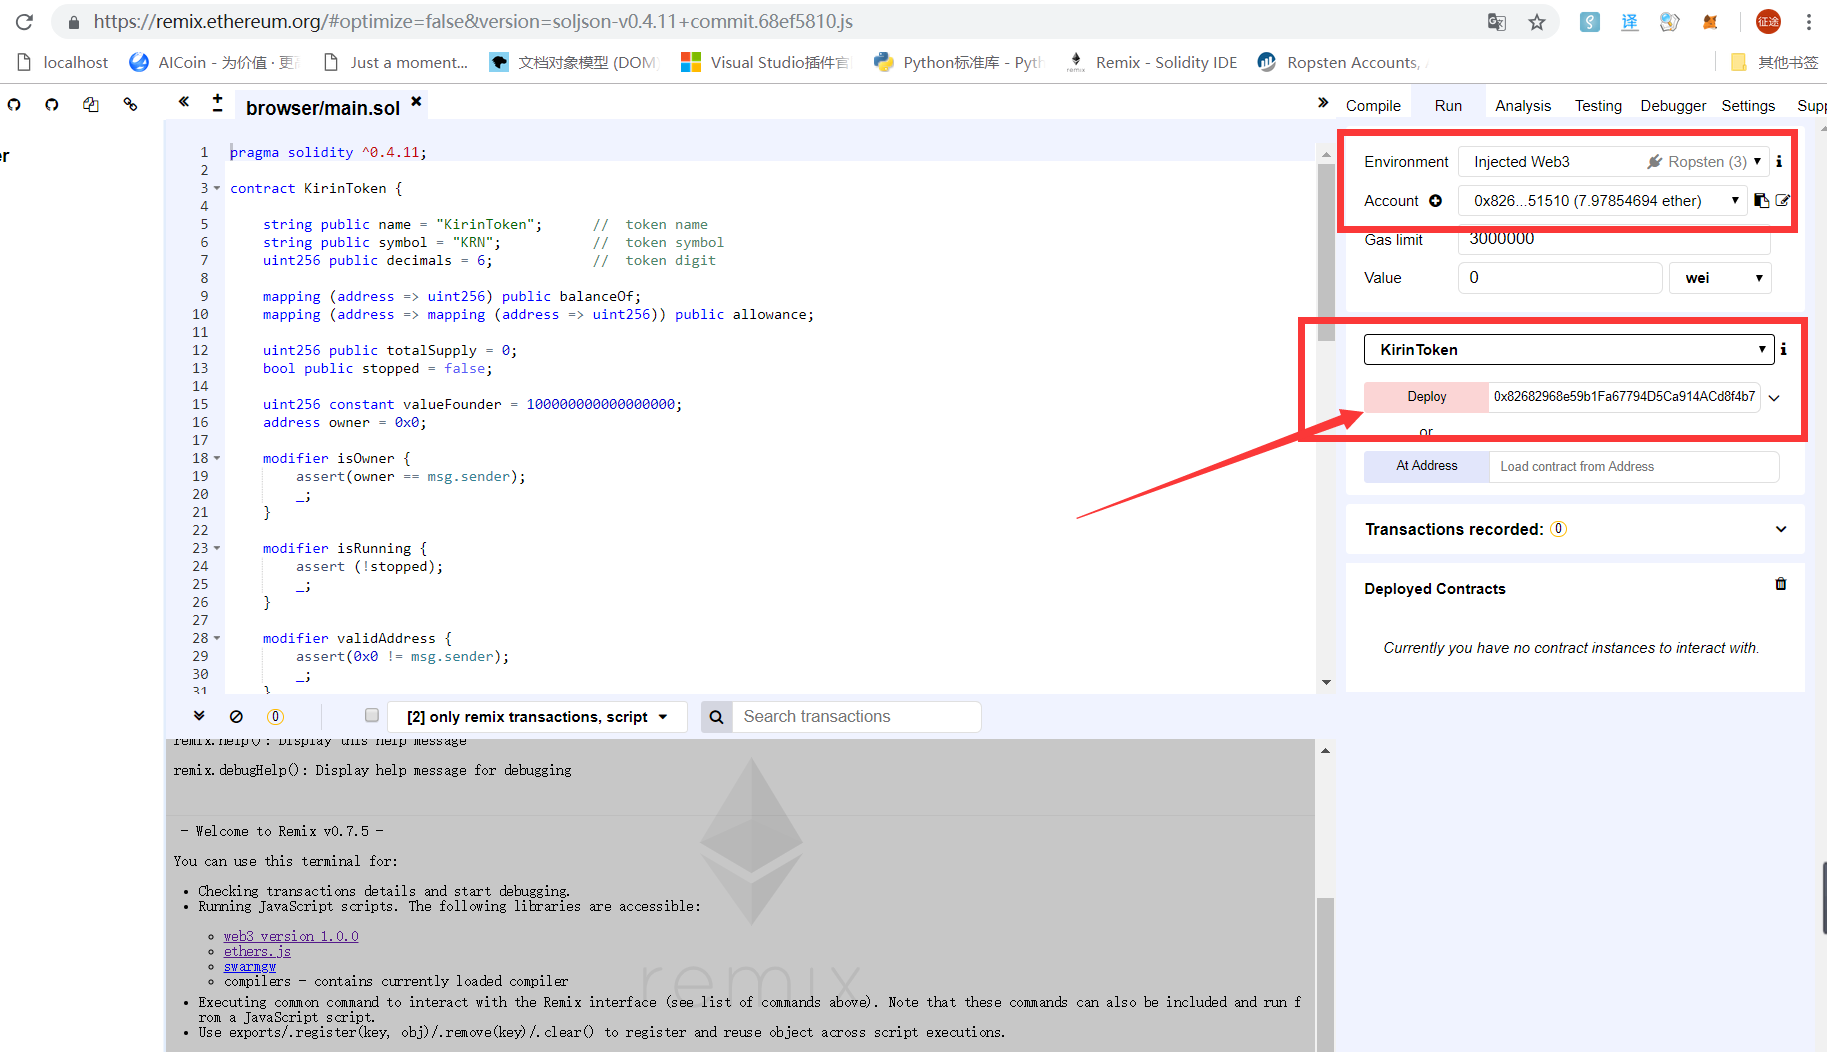
Task: Click the copy files icon in the file explorer toolbar
Action: (x=91, y=104)
